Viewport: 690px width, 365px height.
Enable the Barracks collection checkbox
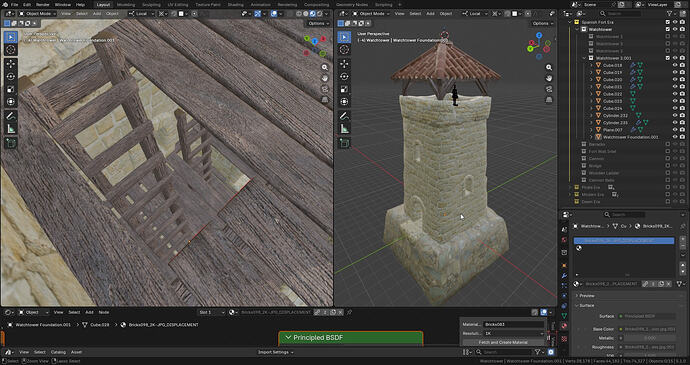coord(668,144)
